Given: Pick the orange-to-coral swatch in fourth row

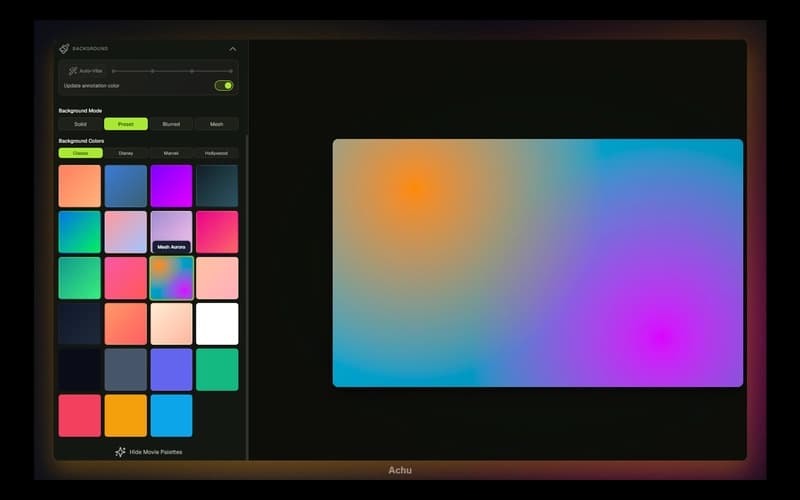Looking at the screenshot, I should tap(126, 324).
